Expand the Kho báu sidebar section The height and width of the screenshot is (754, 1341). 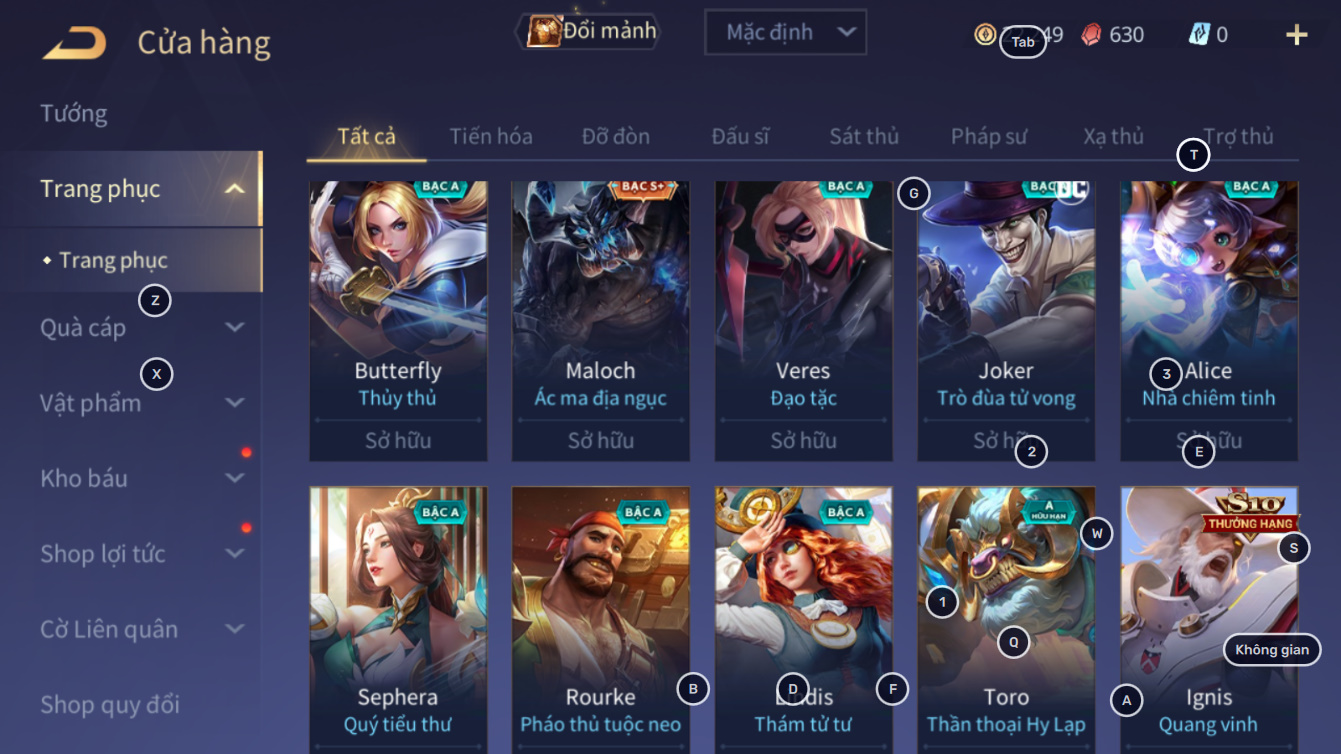[234, 478]
